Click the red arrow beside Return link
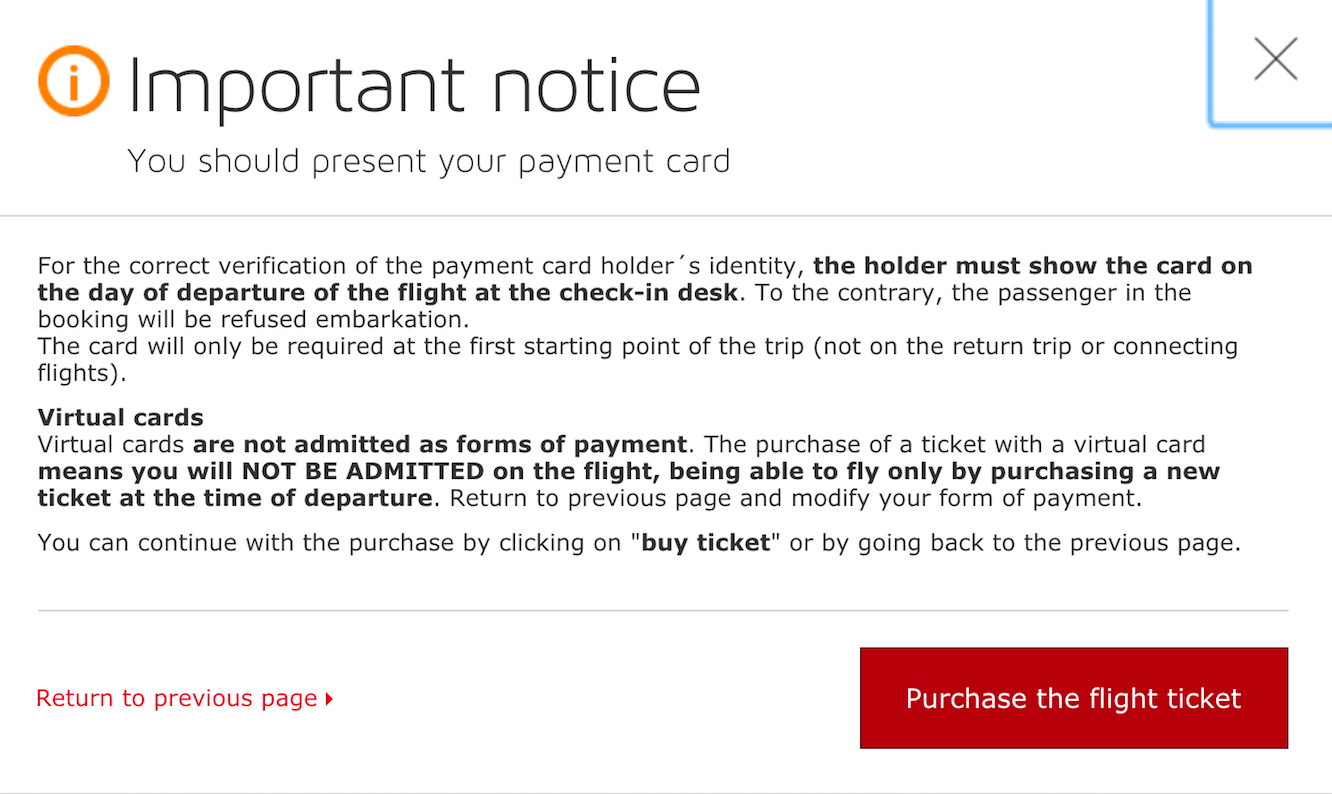1332x794 pixels. click(x=329, y=699)
